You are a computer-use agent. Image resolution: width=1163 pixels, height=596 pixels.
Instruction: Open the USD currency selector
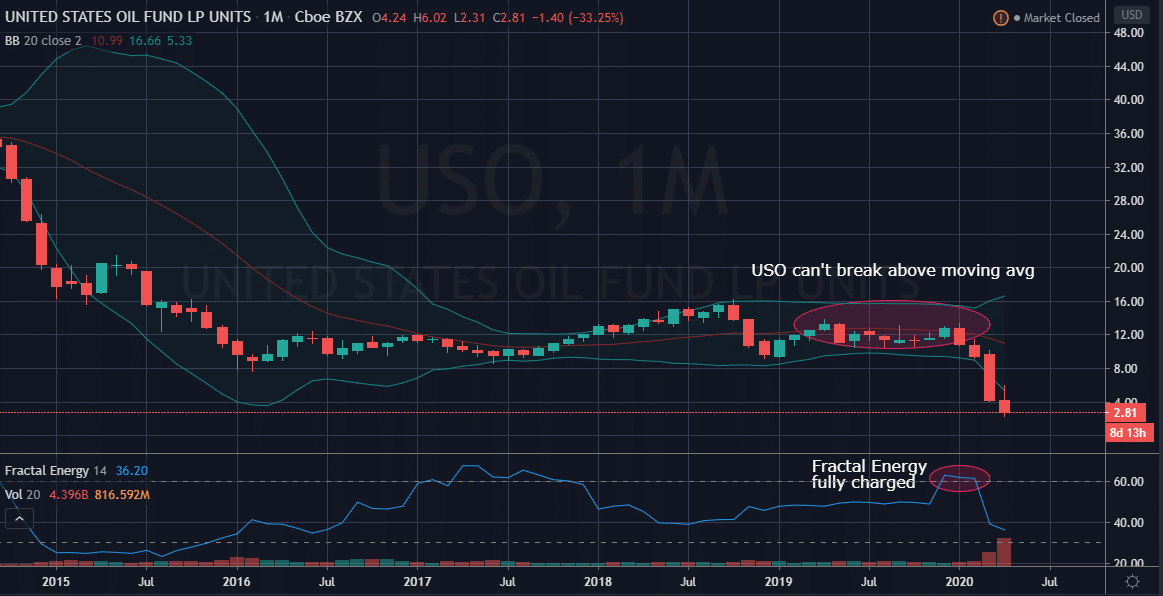(1132, 16)
